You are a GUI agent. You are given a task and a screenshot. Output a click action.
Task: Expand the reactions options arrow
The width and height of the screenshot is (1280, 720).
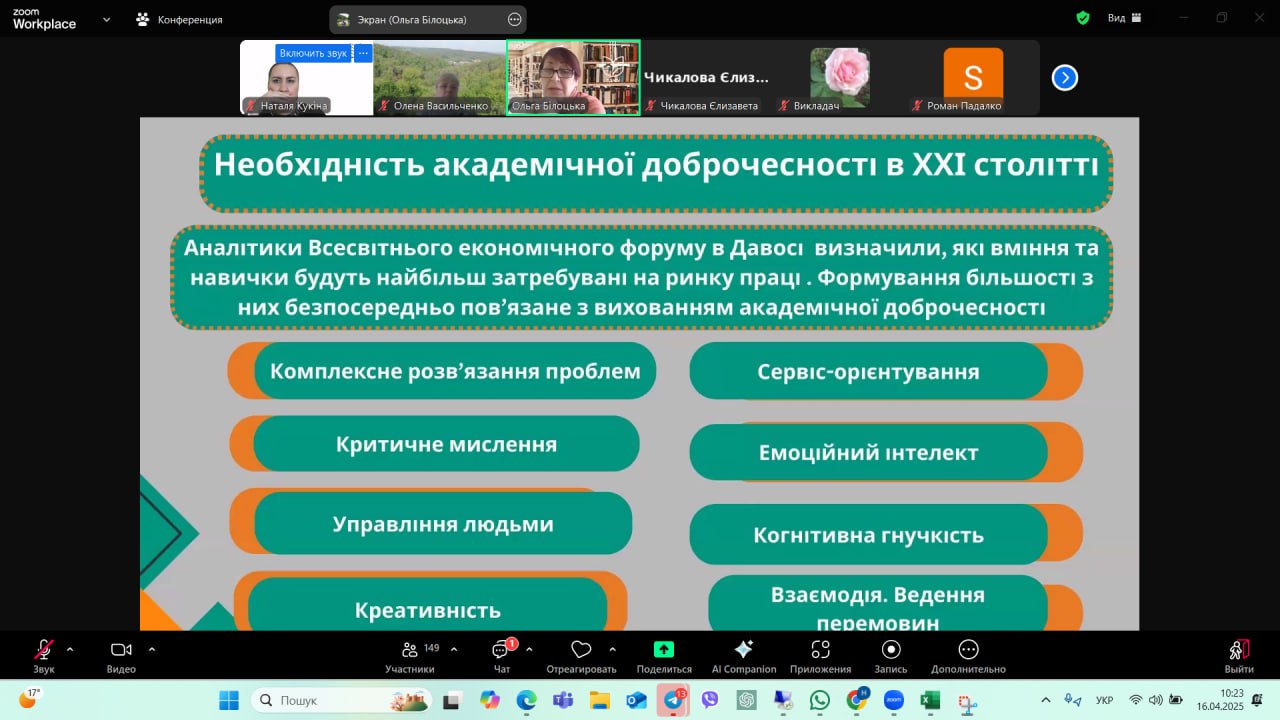[612, 649]
